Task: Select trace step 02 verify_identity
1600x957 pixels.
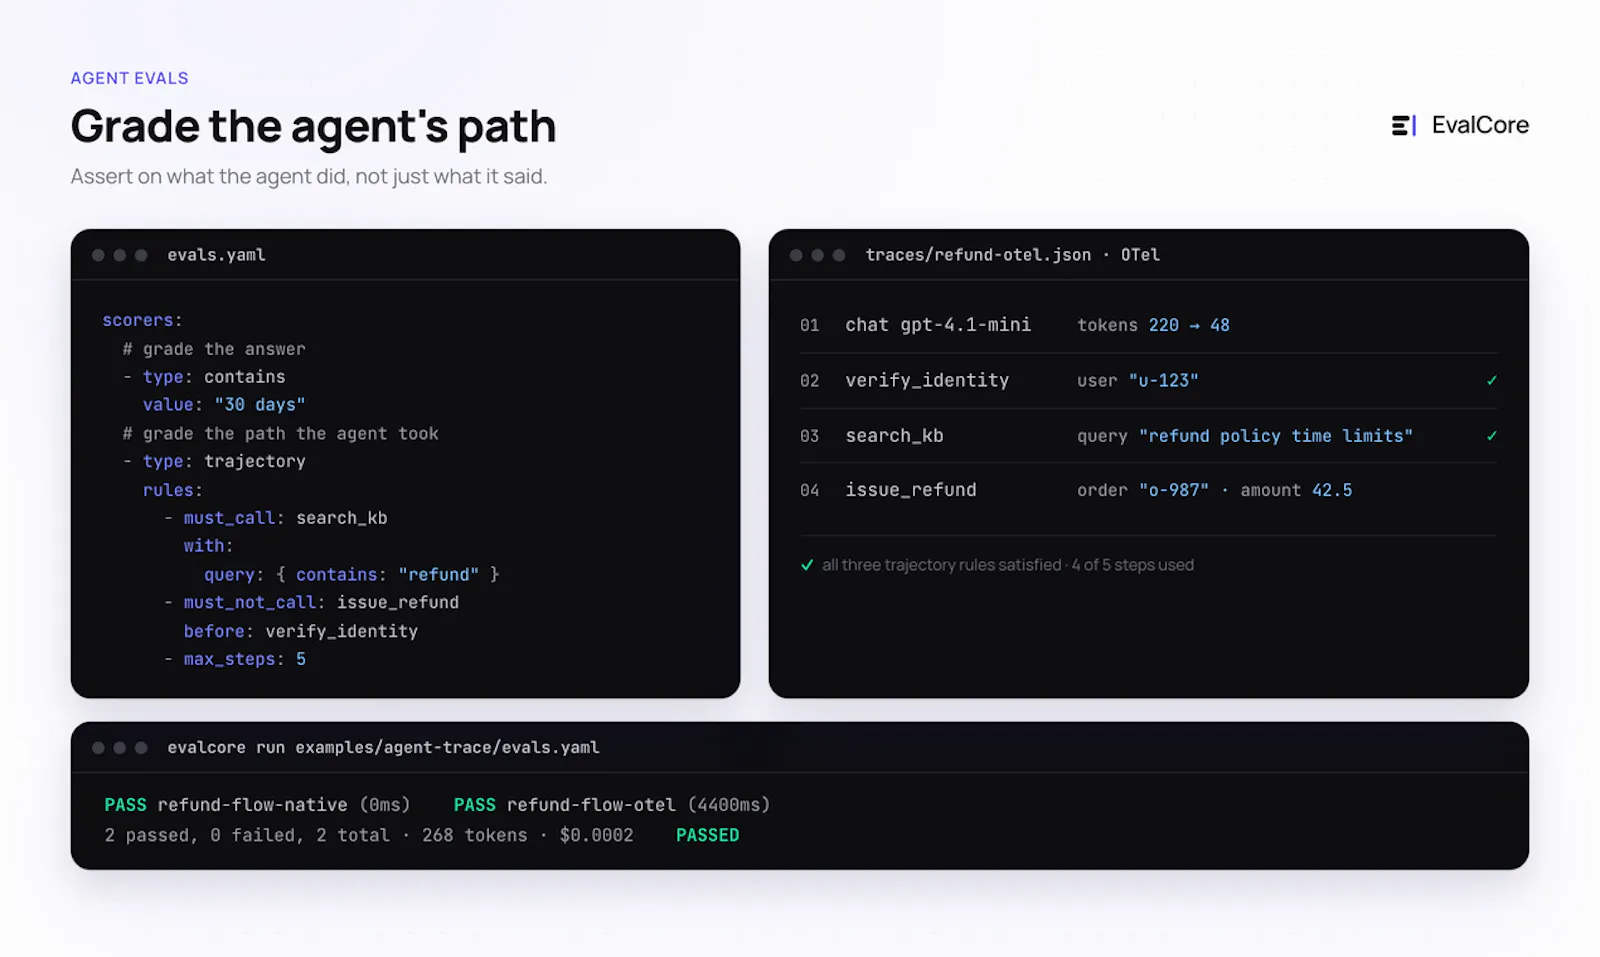Action: (x=1148, y=380)
